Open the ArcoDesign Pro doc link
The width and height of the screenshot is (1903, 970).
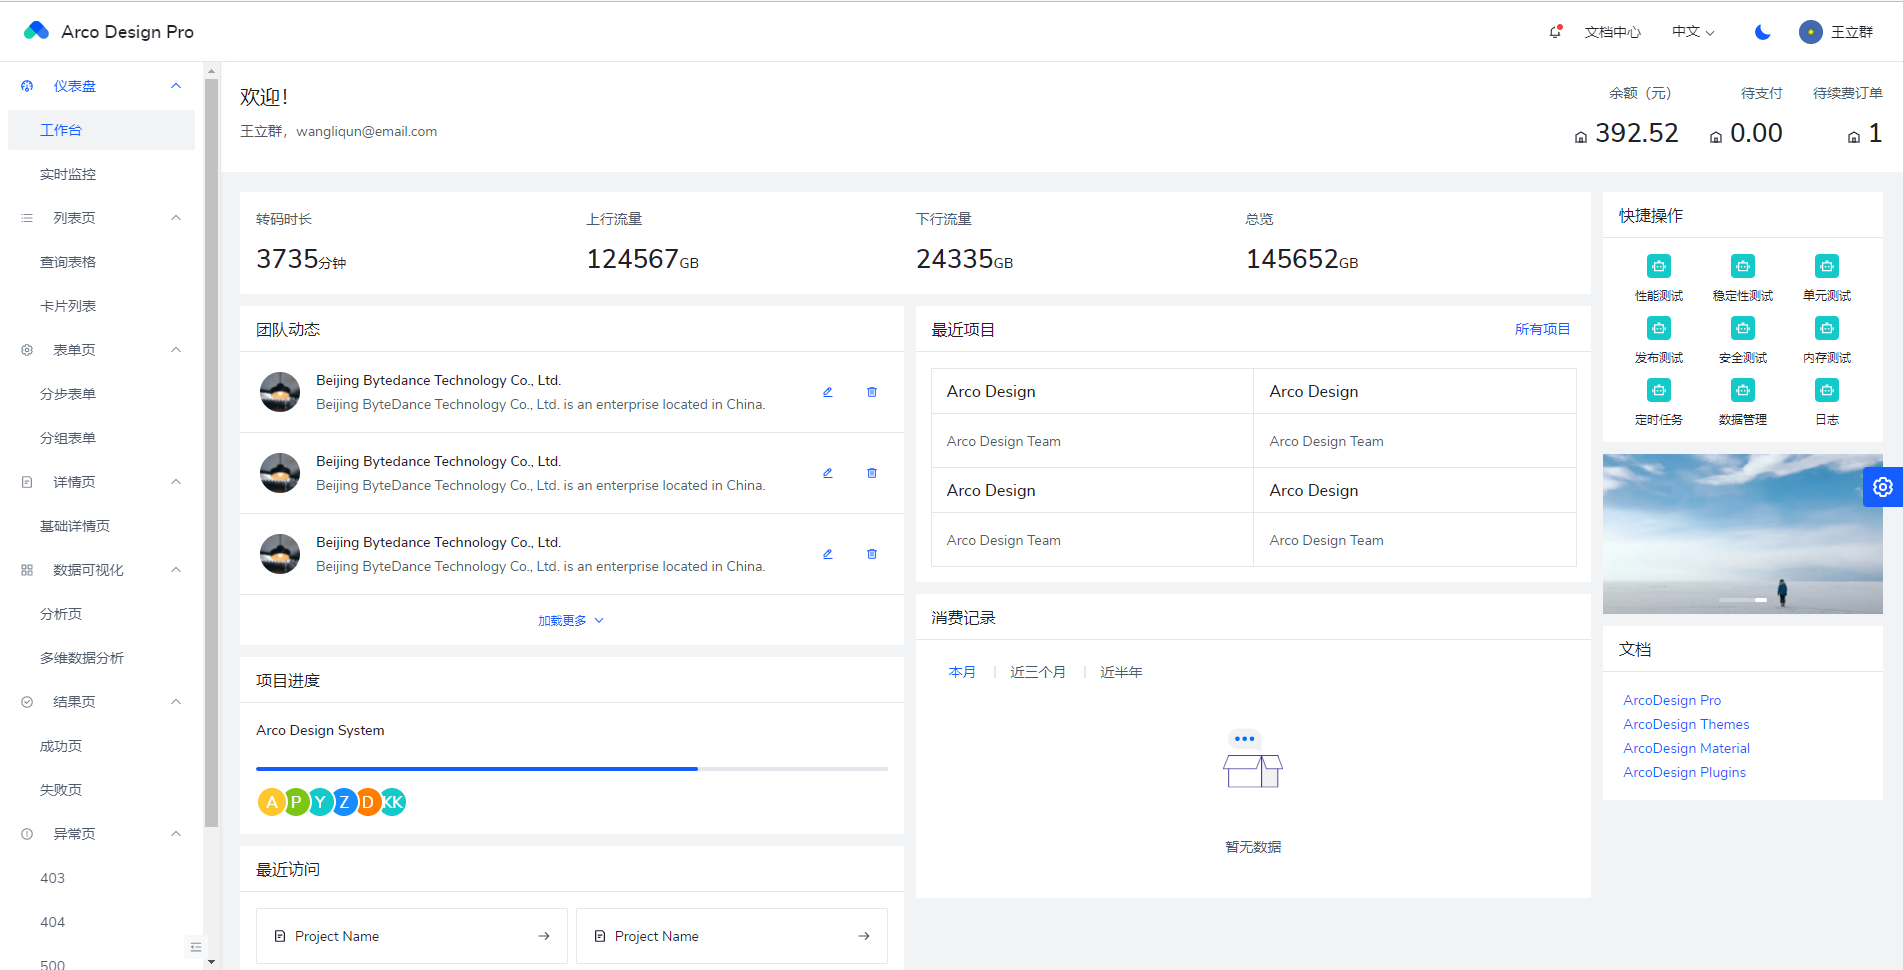pos(1672,700)
